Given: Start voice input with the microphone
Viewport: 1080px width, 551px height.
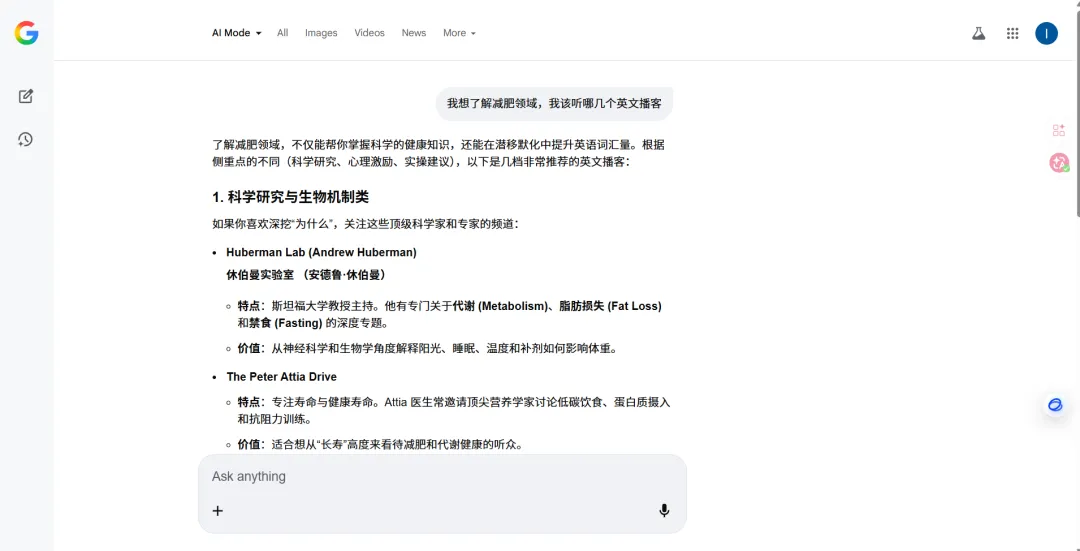Looking at the screenshot, I should point(664,511).
